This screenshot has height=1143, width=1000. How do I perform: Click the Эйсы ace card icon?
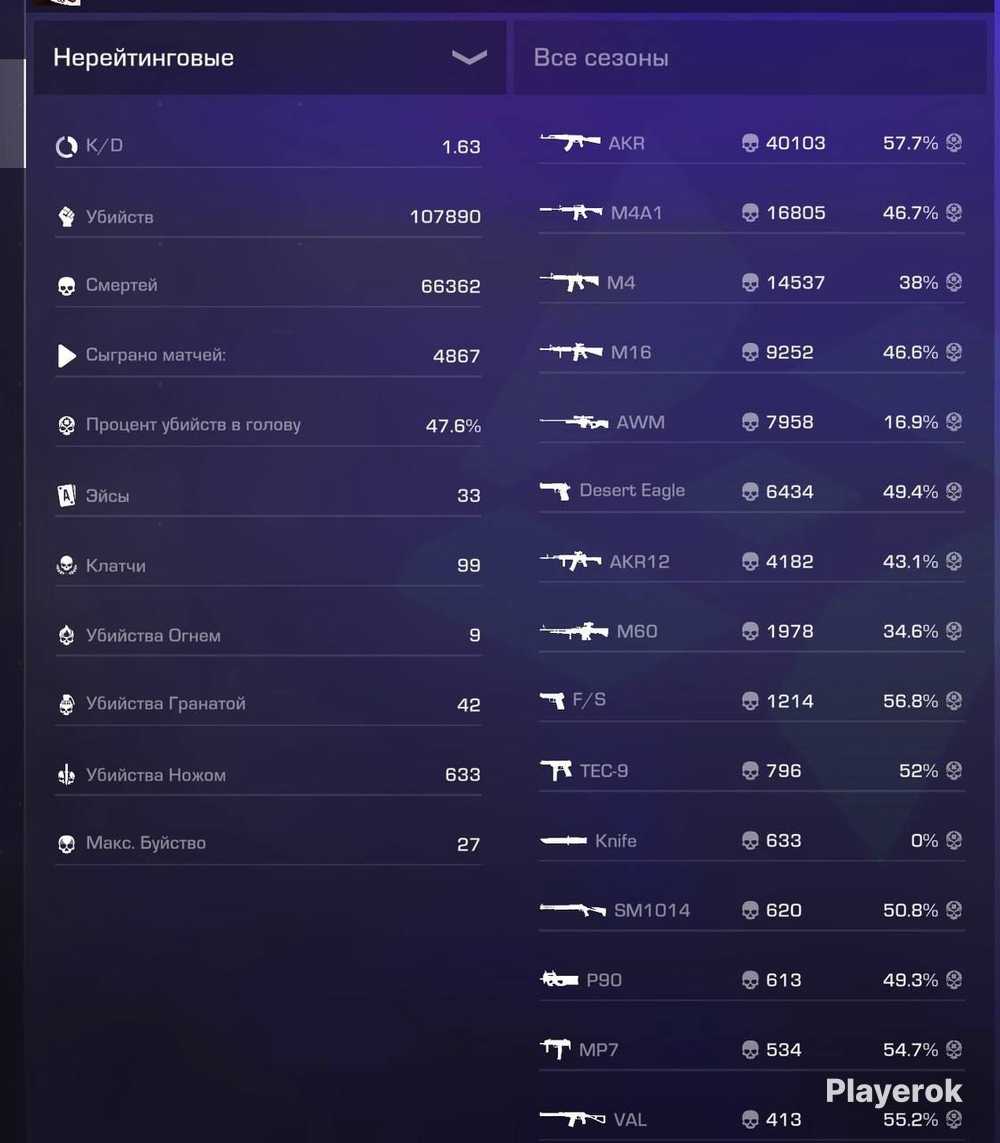tap(66, 496)
